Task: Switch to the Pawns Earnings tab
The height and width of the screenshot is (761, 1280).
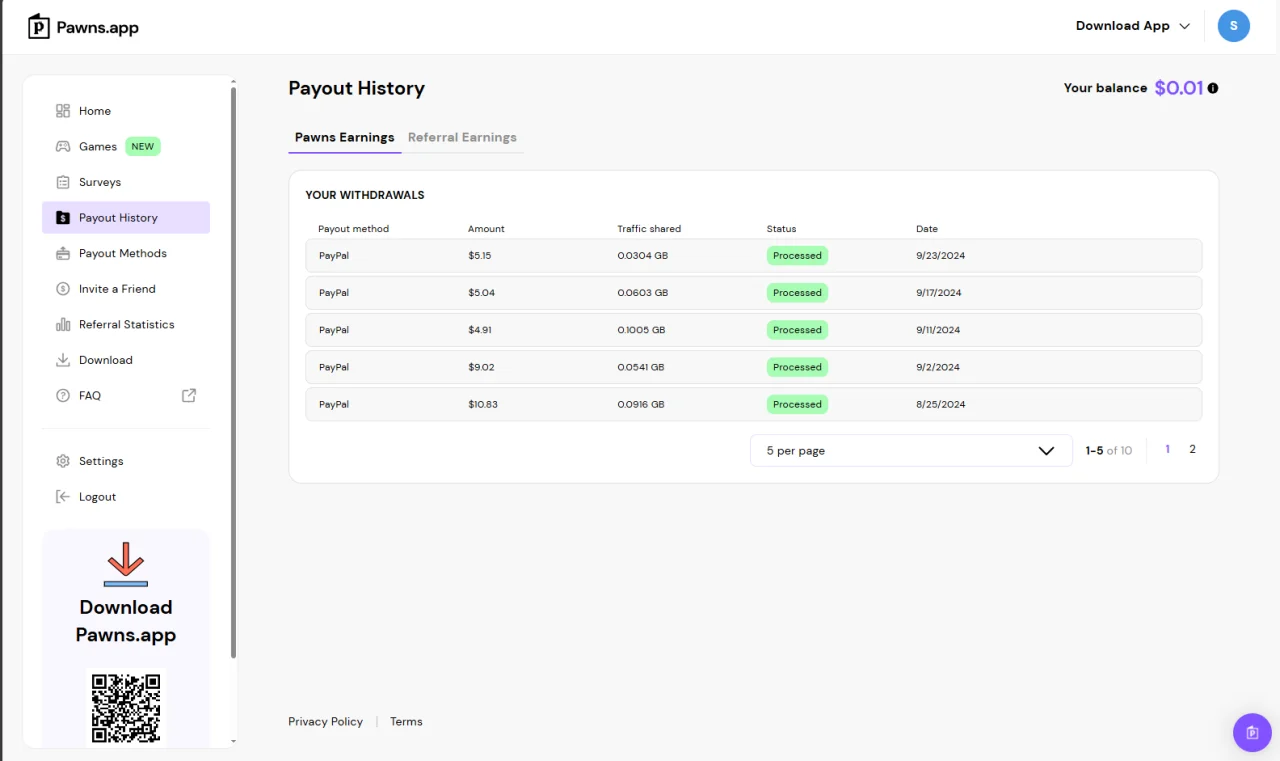Action: tap(345, 138)
